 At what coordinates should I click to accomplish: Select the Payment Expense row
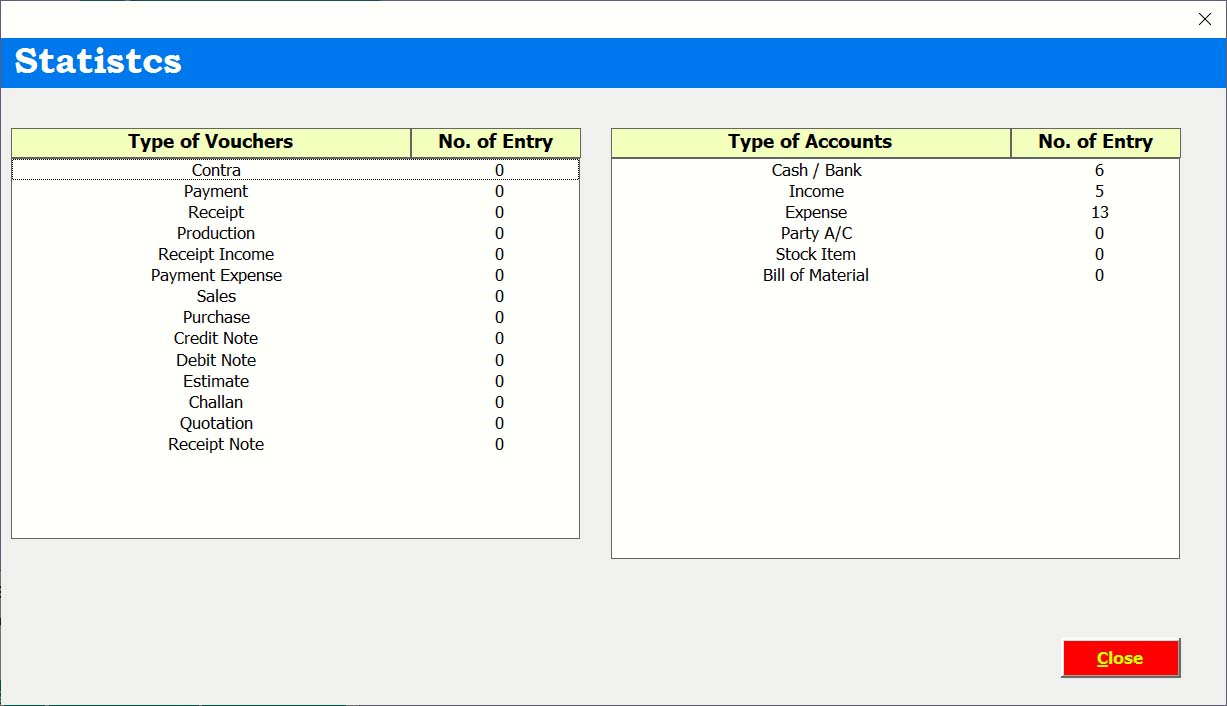[x=216, y=276]
